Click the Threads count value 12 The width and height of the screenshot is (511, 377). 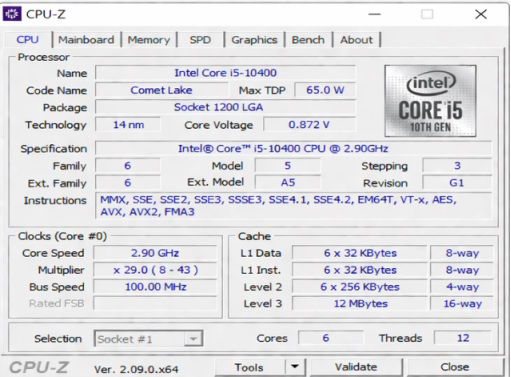(463, 338)
